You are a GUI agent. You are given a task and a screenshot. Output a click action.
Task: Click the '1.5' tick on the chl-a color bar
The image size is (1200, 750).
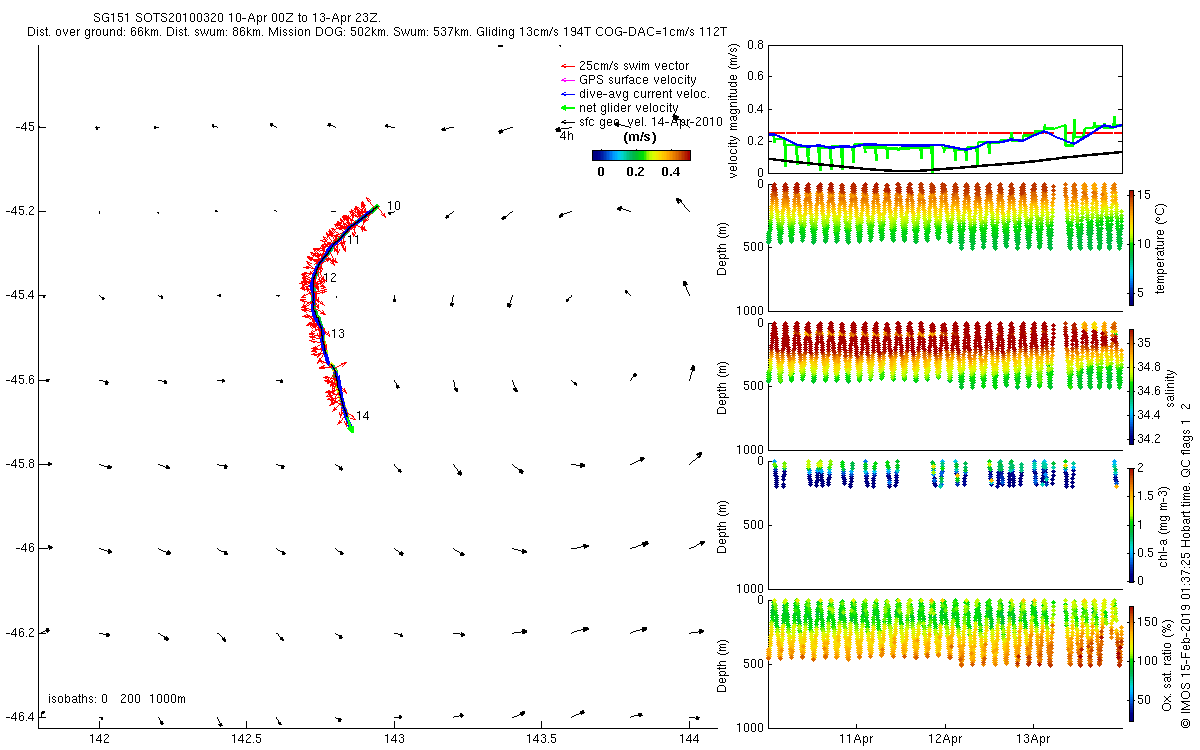pyautogui.click(x=1147, y=494)
